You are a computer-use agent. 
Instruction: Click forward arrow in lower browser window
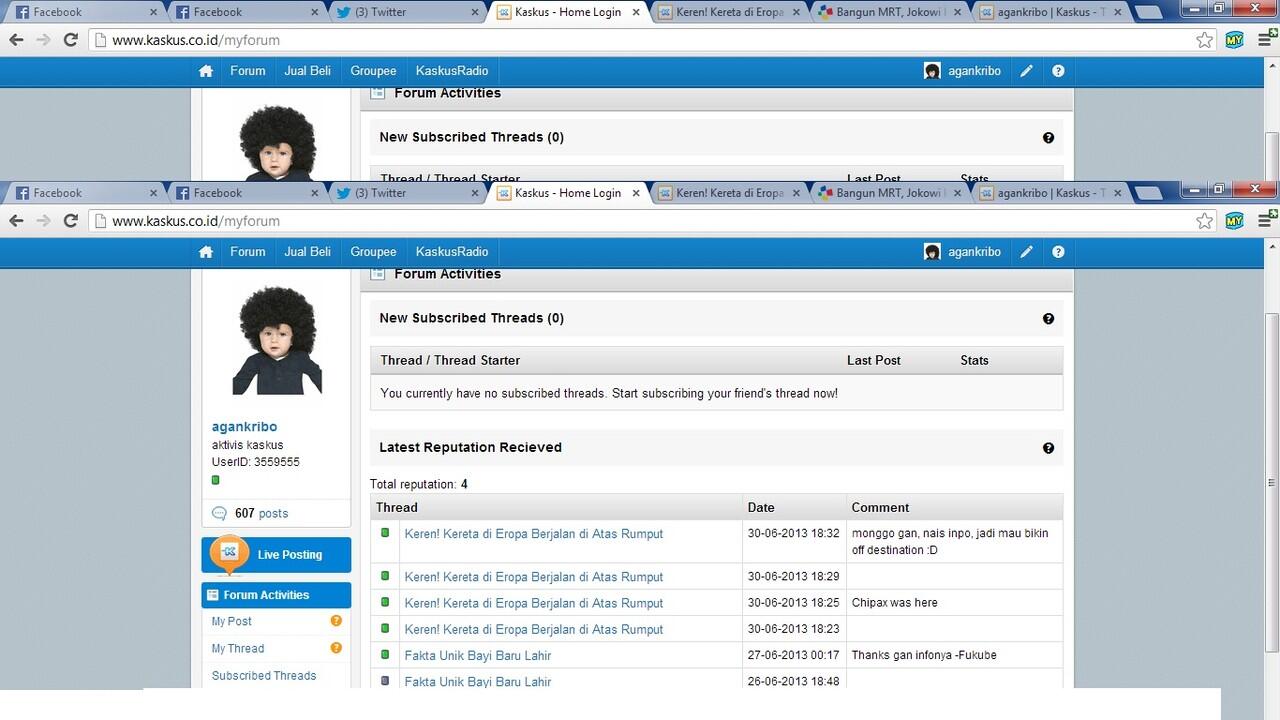[x=43, y=221]
